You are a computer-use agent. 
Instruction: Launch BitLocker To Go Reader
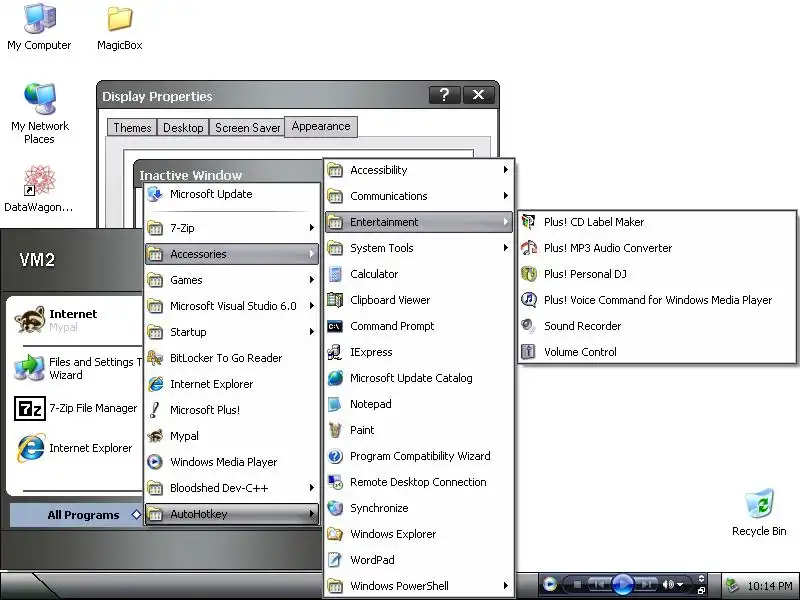click(232, 358)
